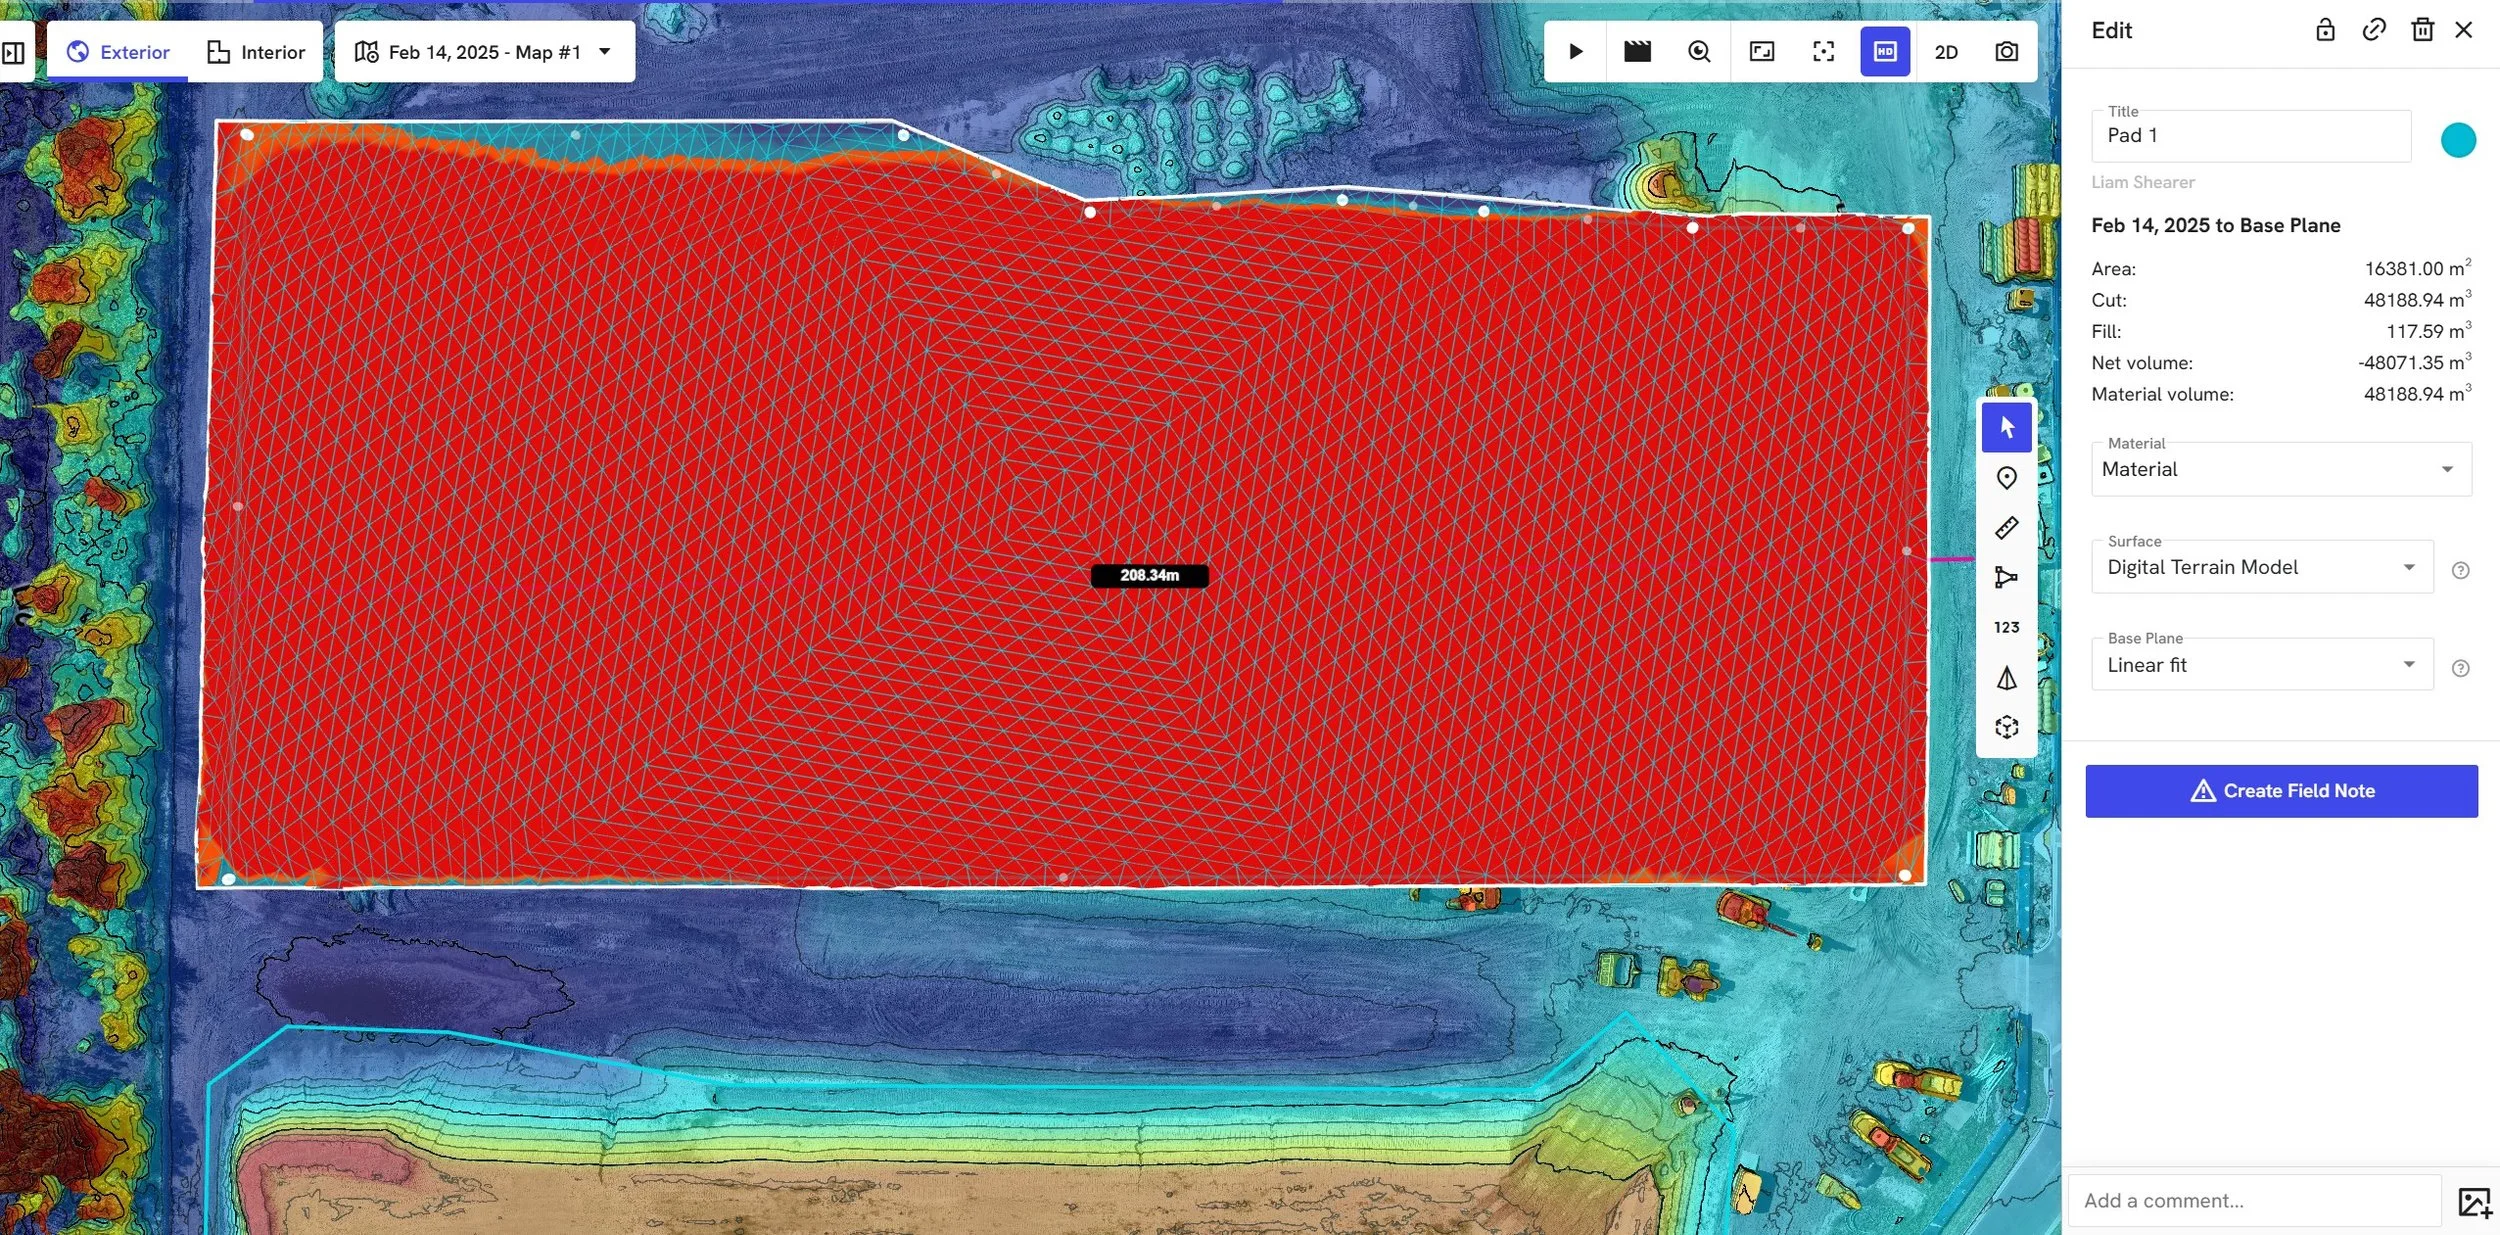Activate the magnifier inspection tool
Image resolution: width=2500 pixels, height=1235 pixels.
pos(1698,51)
